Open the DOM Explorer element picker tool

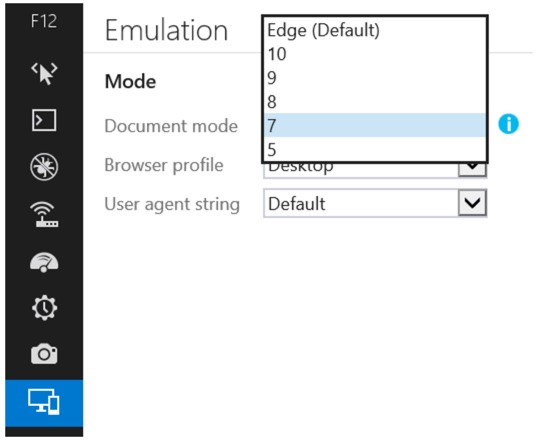click(44, 73)
